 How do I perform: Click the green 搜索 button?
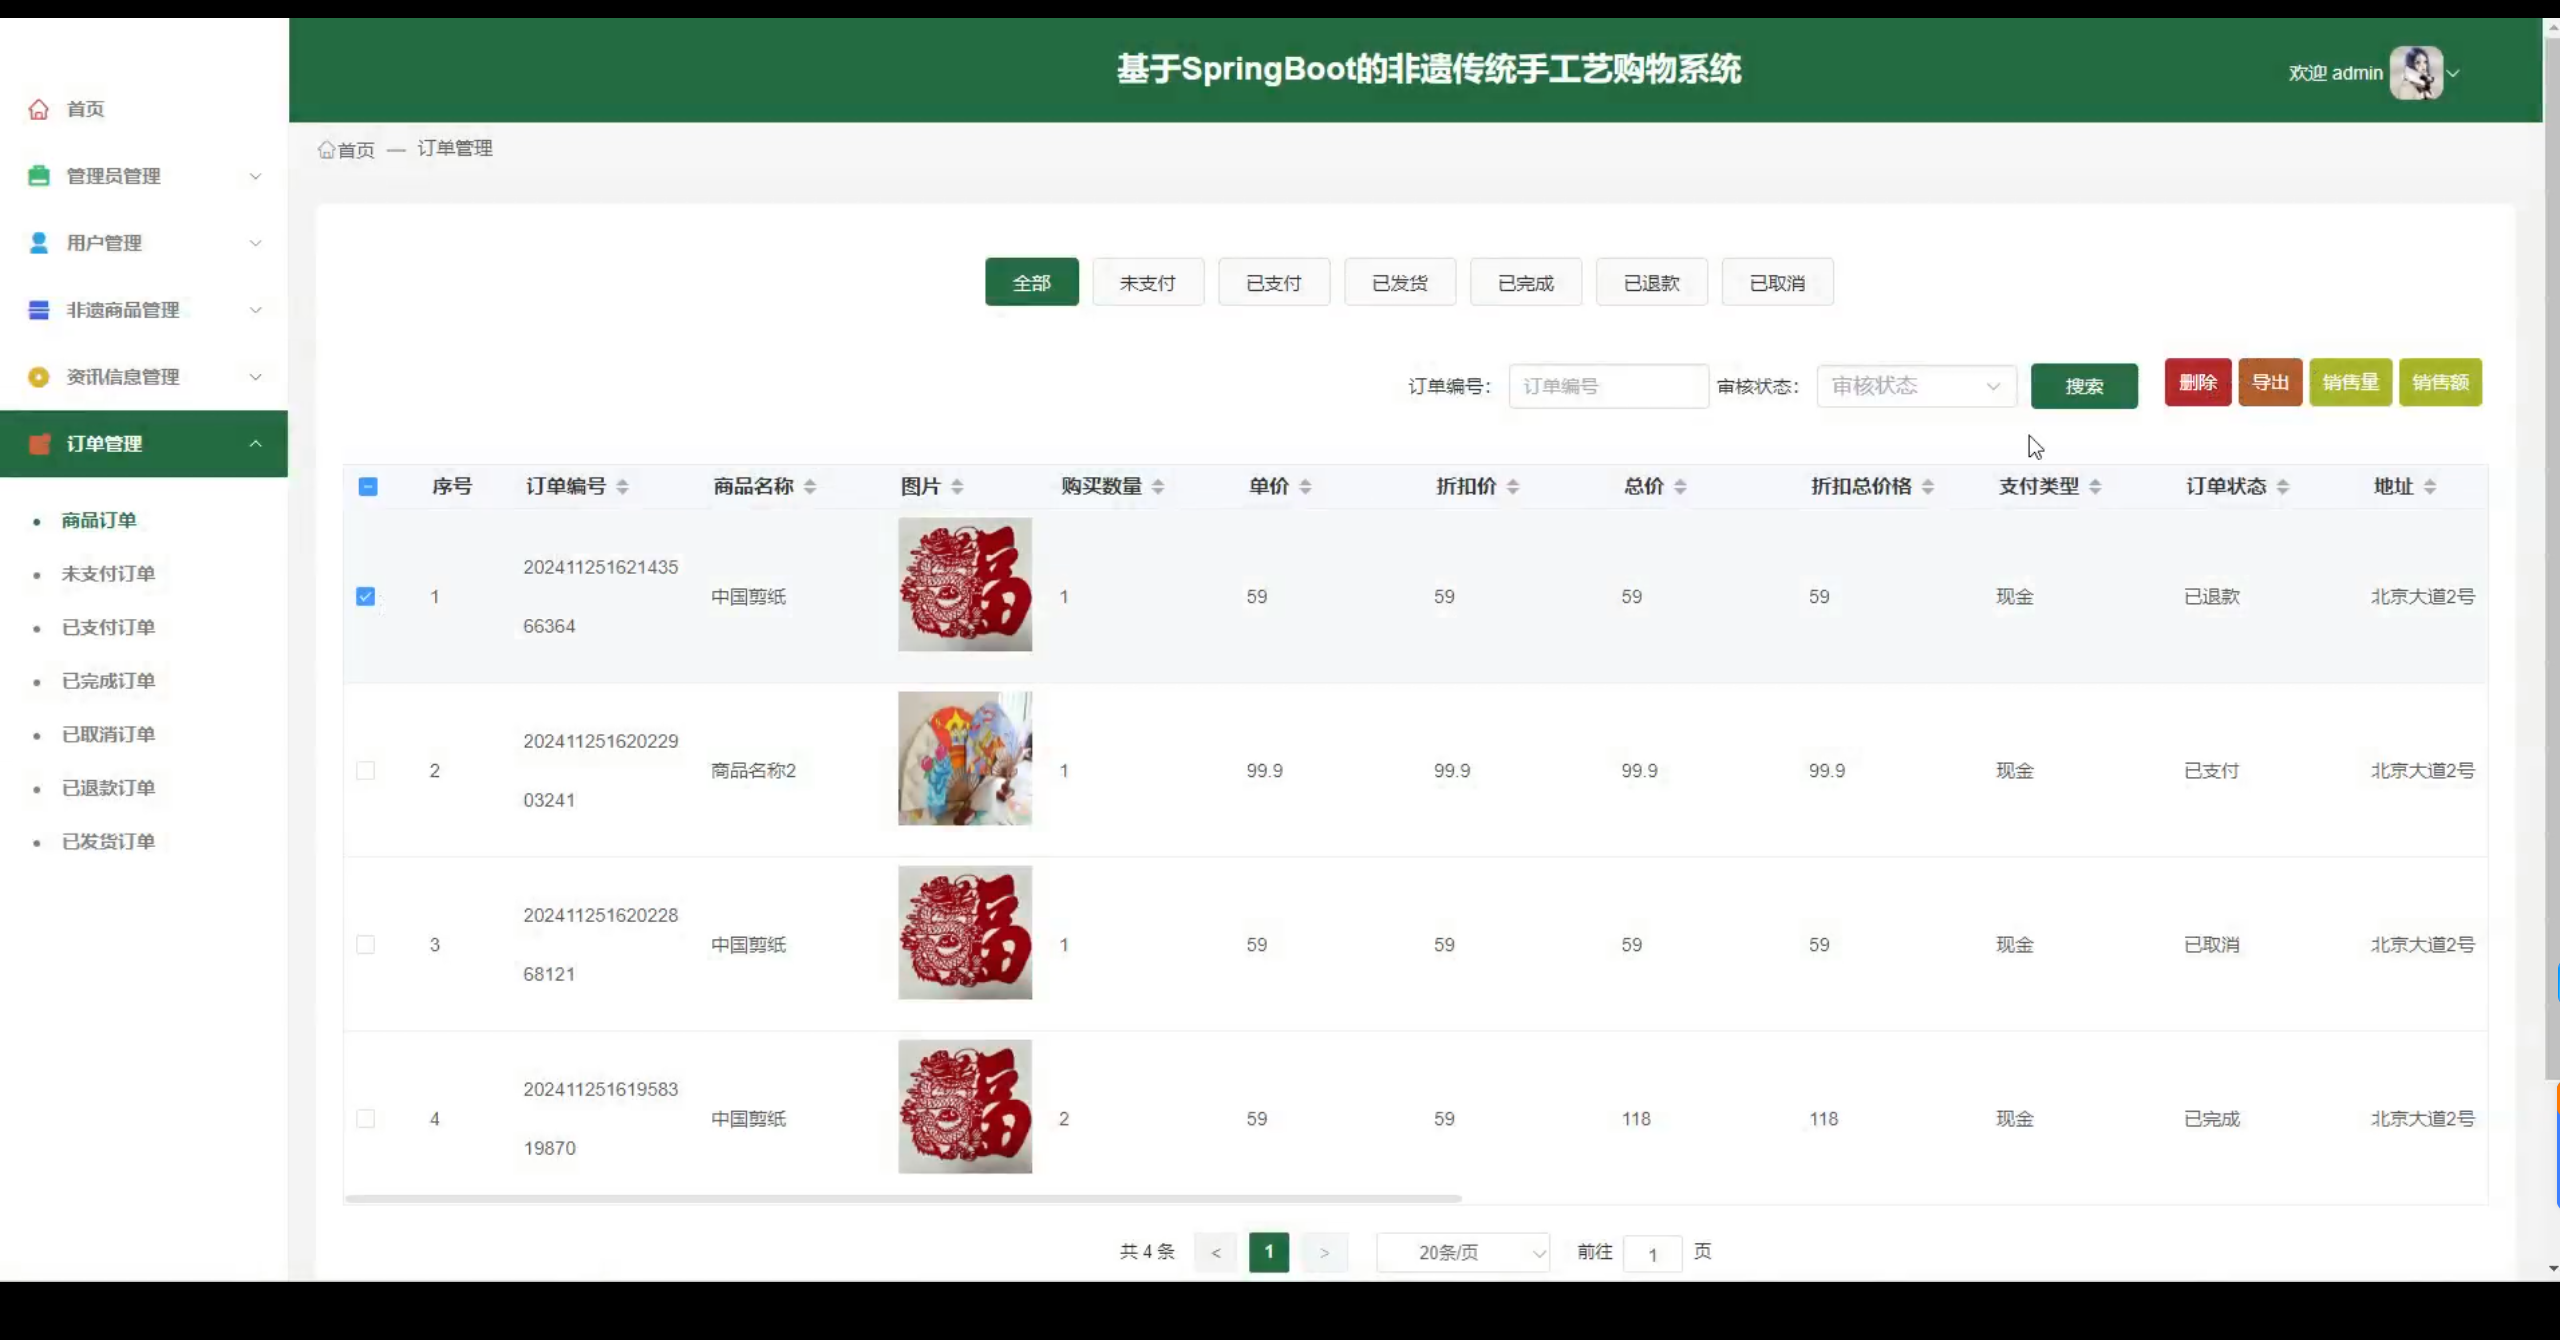(2083, 386)
